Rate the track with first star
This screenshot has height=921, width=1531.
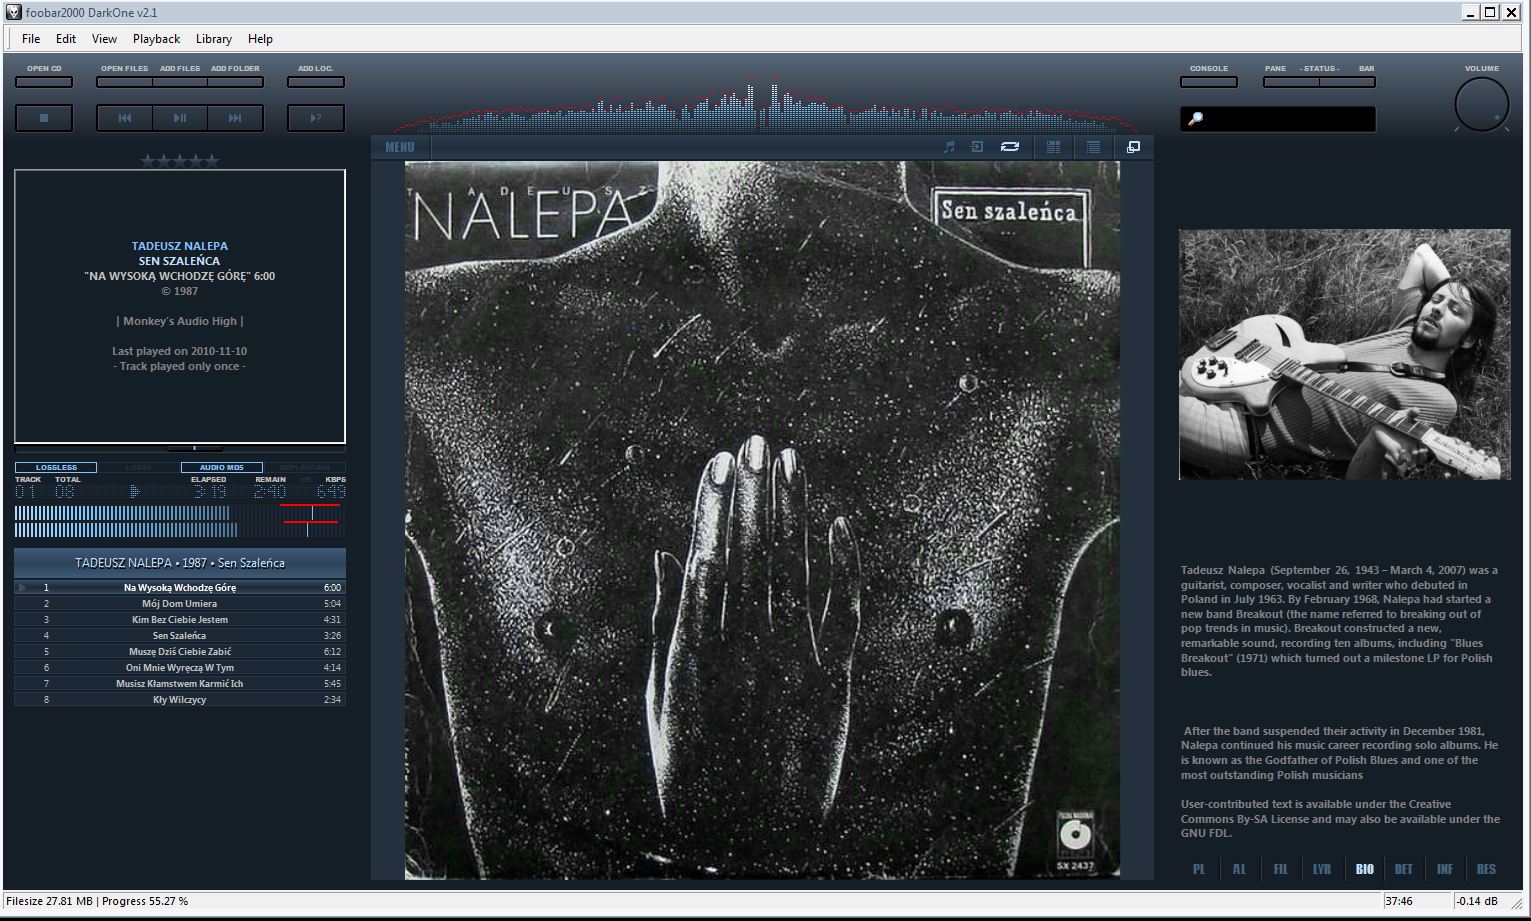coord(148,160)
